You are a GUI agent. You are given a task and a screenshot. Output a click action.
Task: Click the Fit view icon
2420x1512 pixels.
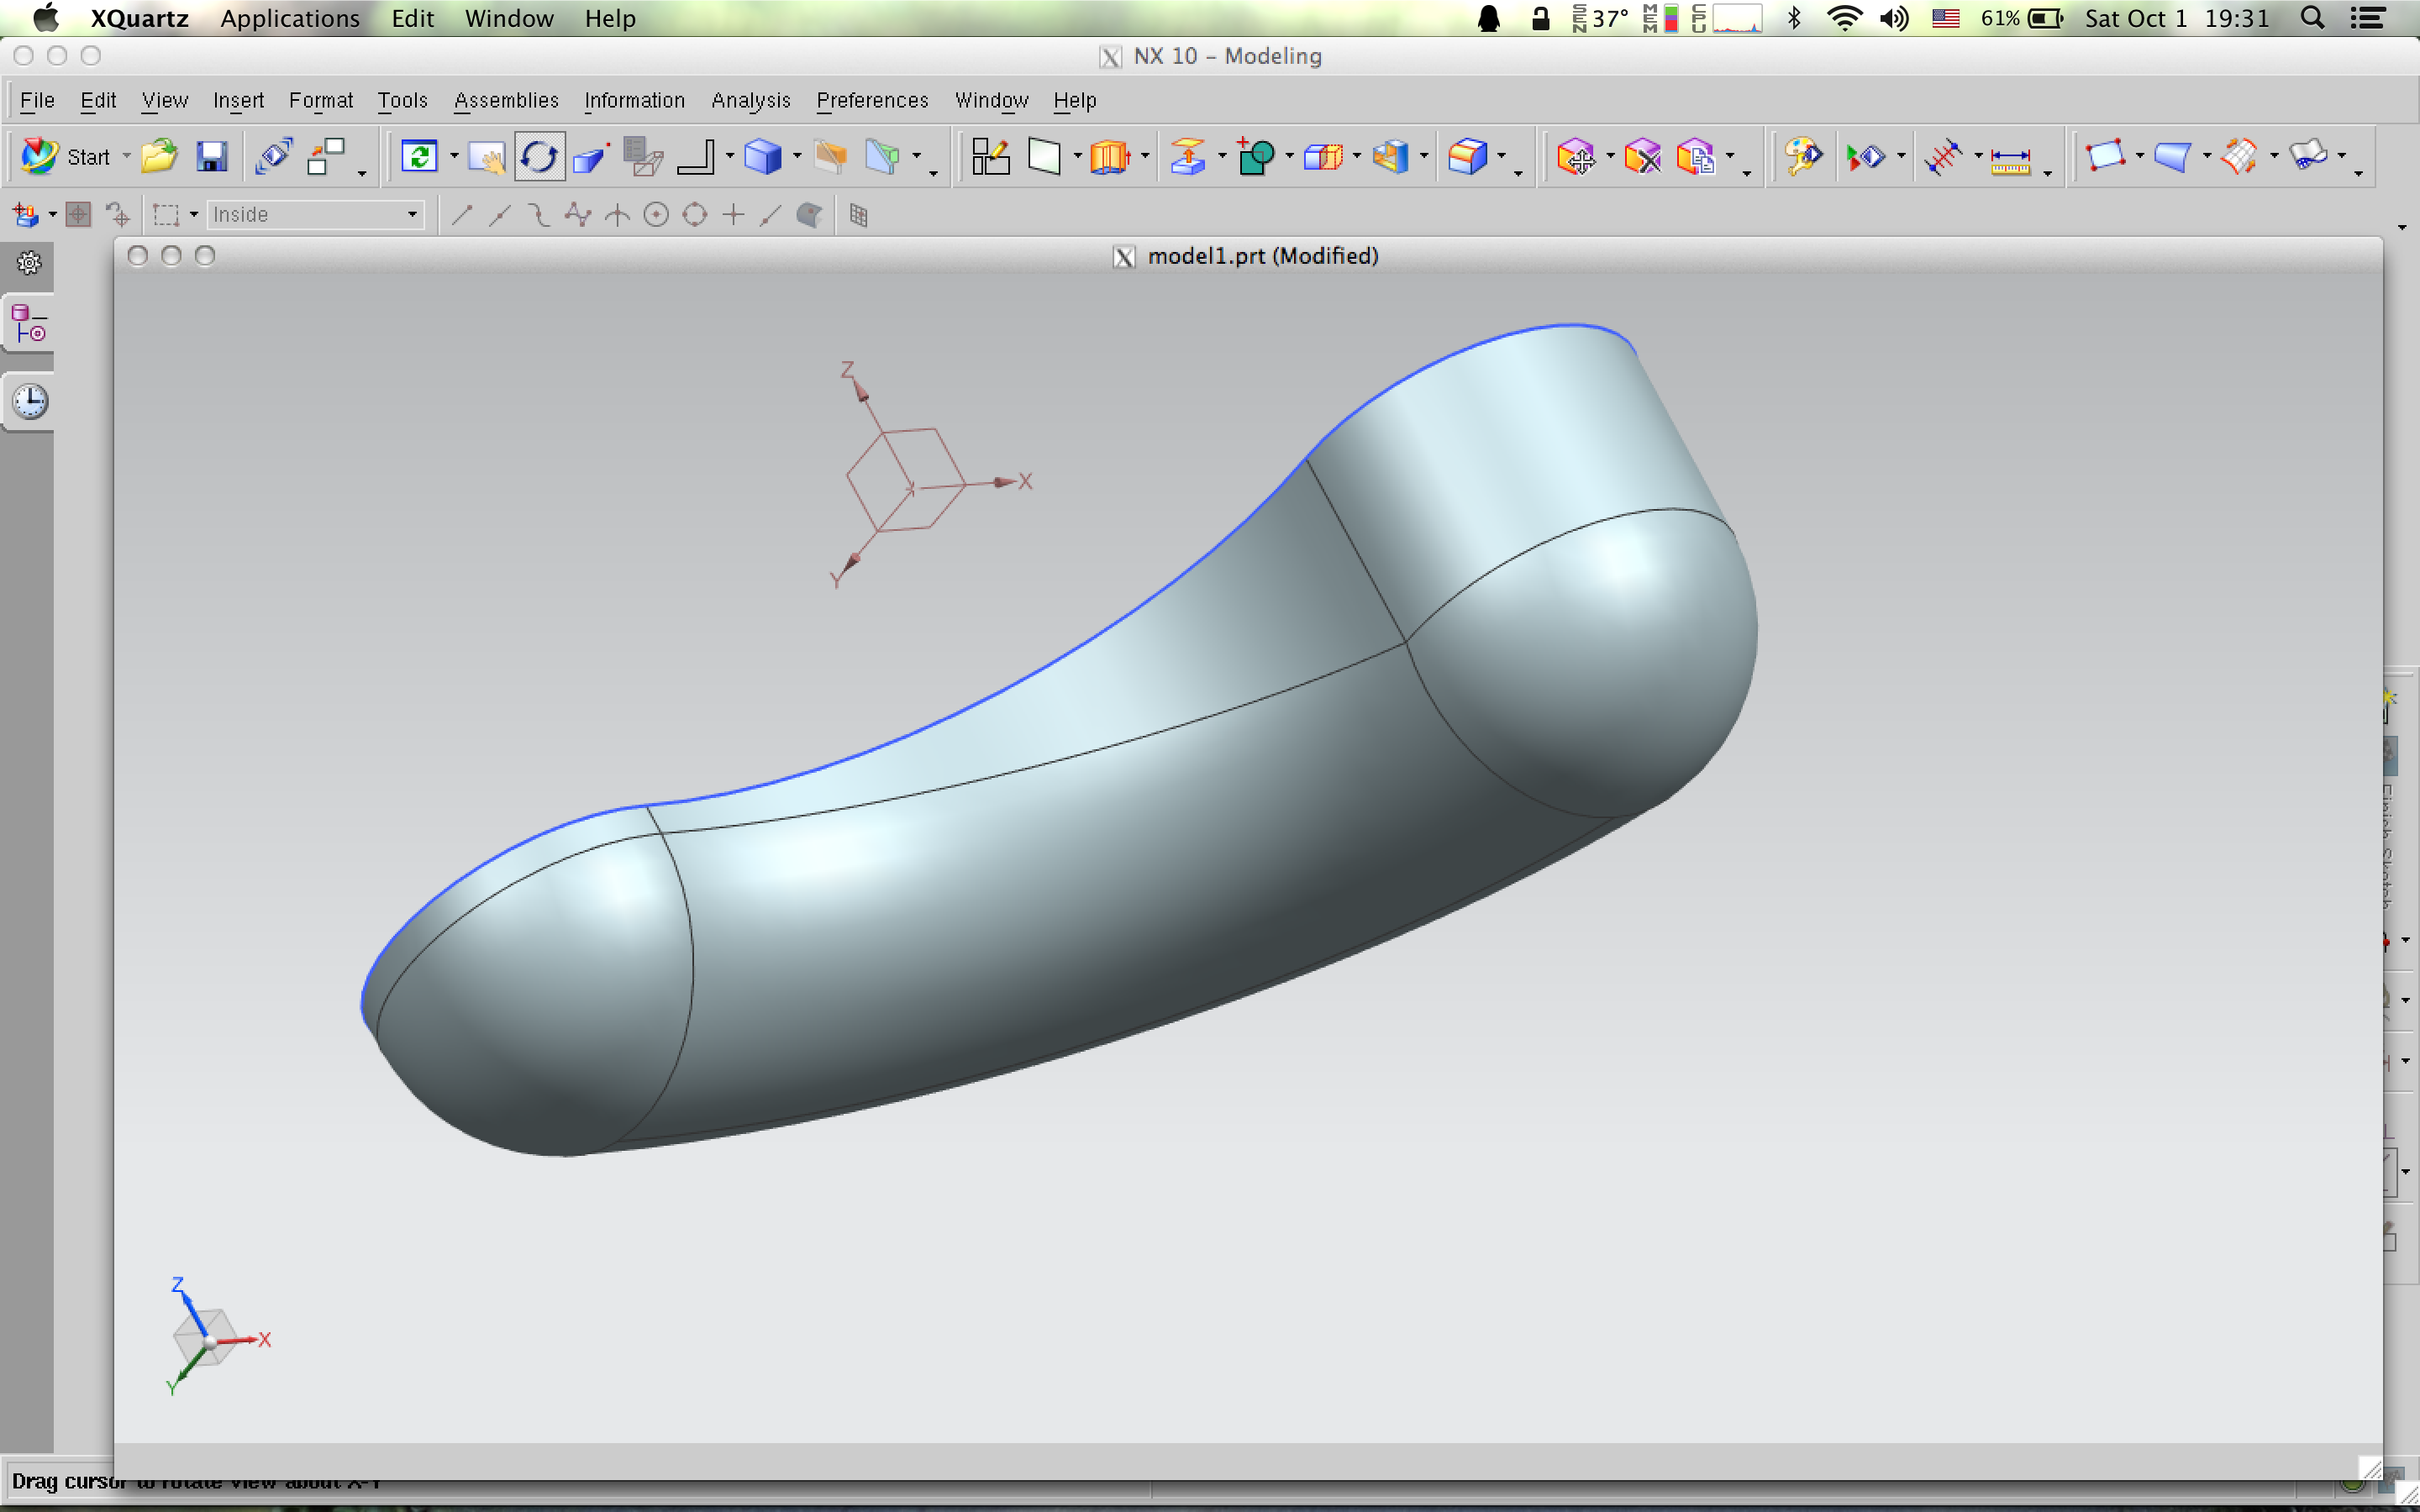pos(419,157)
